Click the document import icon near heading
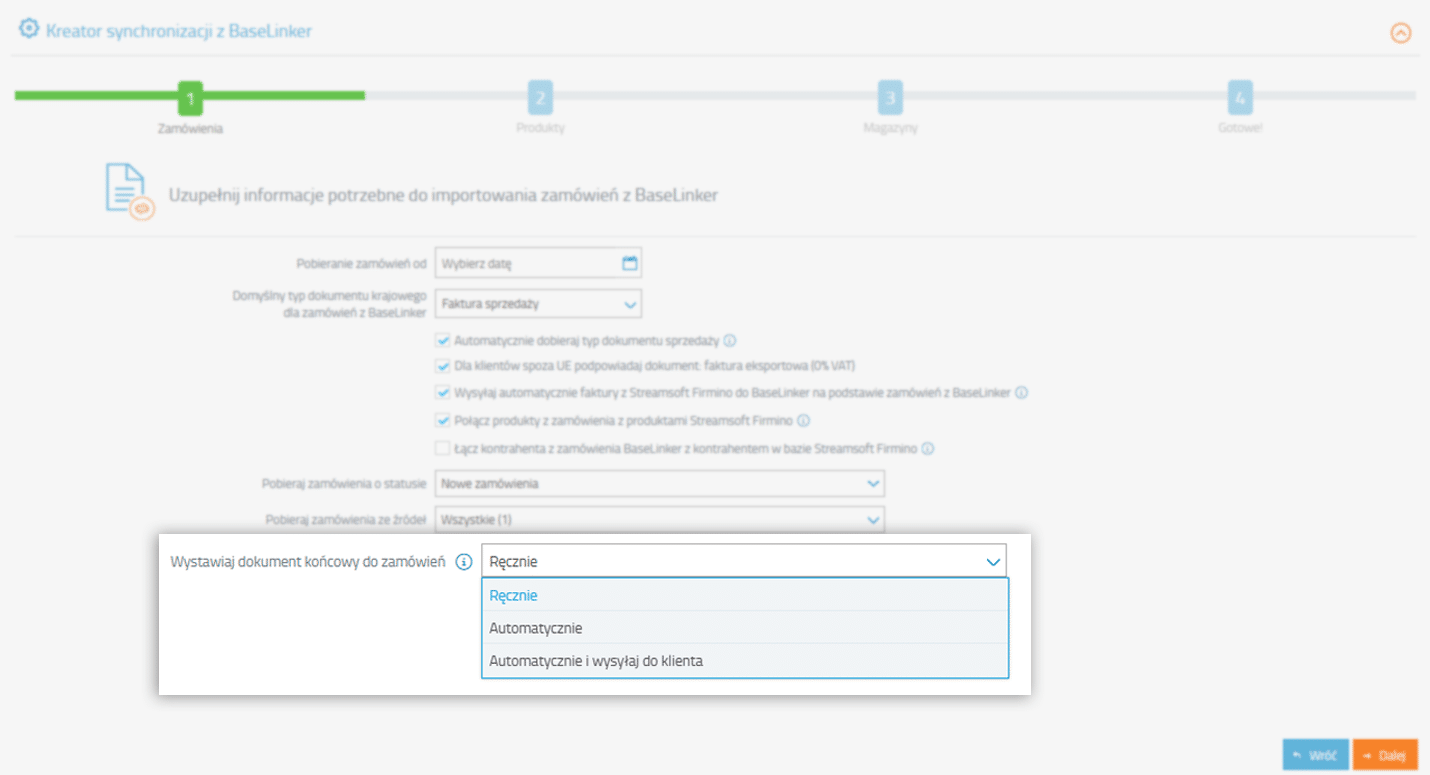Viewport: 1430px width, 775px height. coord(130,192)
